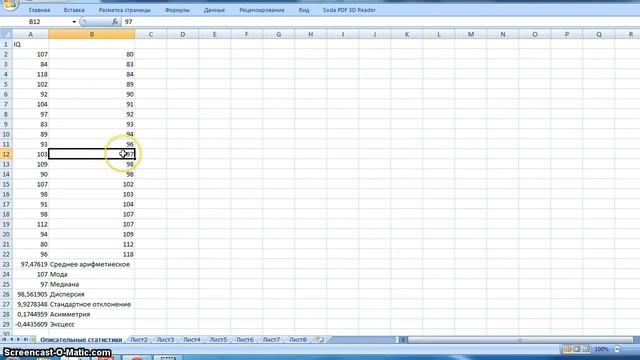The width and height of the screenshot is (640, 360).
Task: Click cell with skewness 0,1744959
Action: (30, 314)
